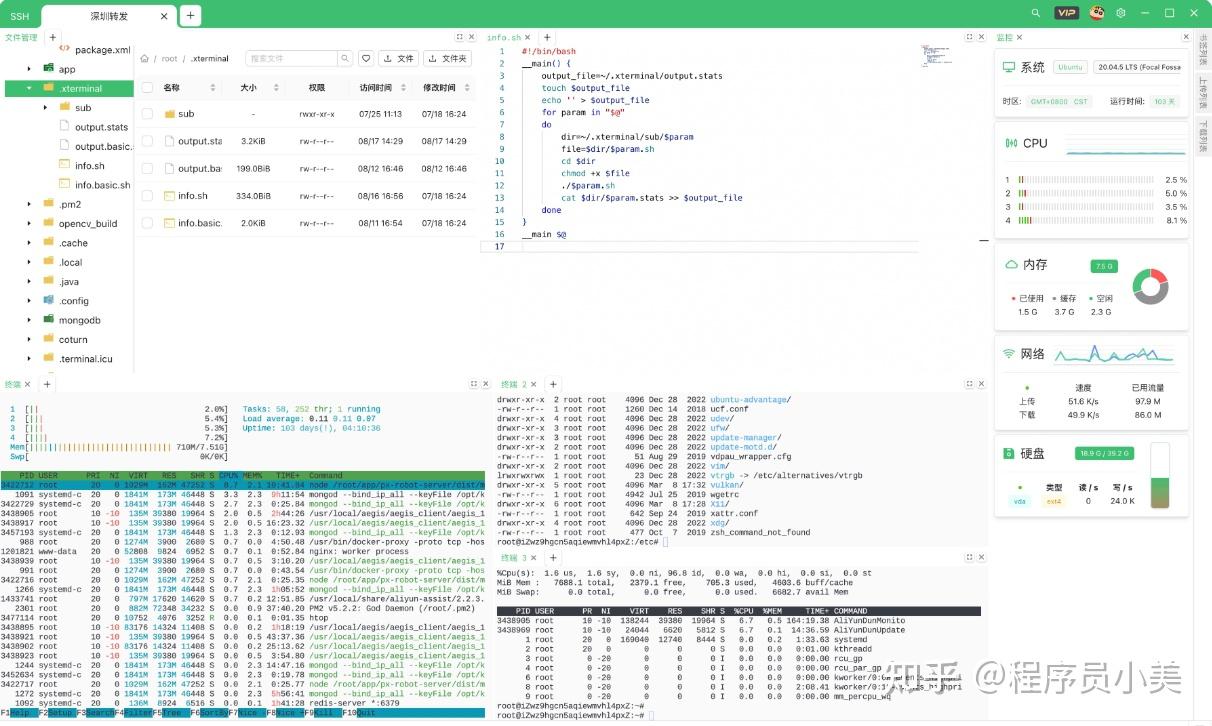Expand the mongodb folder in tree
Image resolution: width=1212 pixels, height=726 pixels.
pyautogui.click(x=29, y=320)
